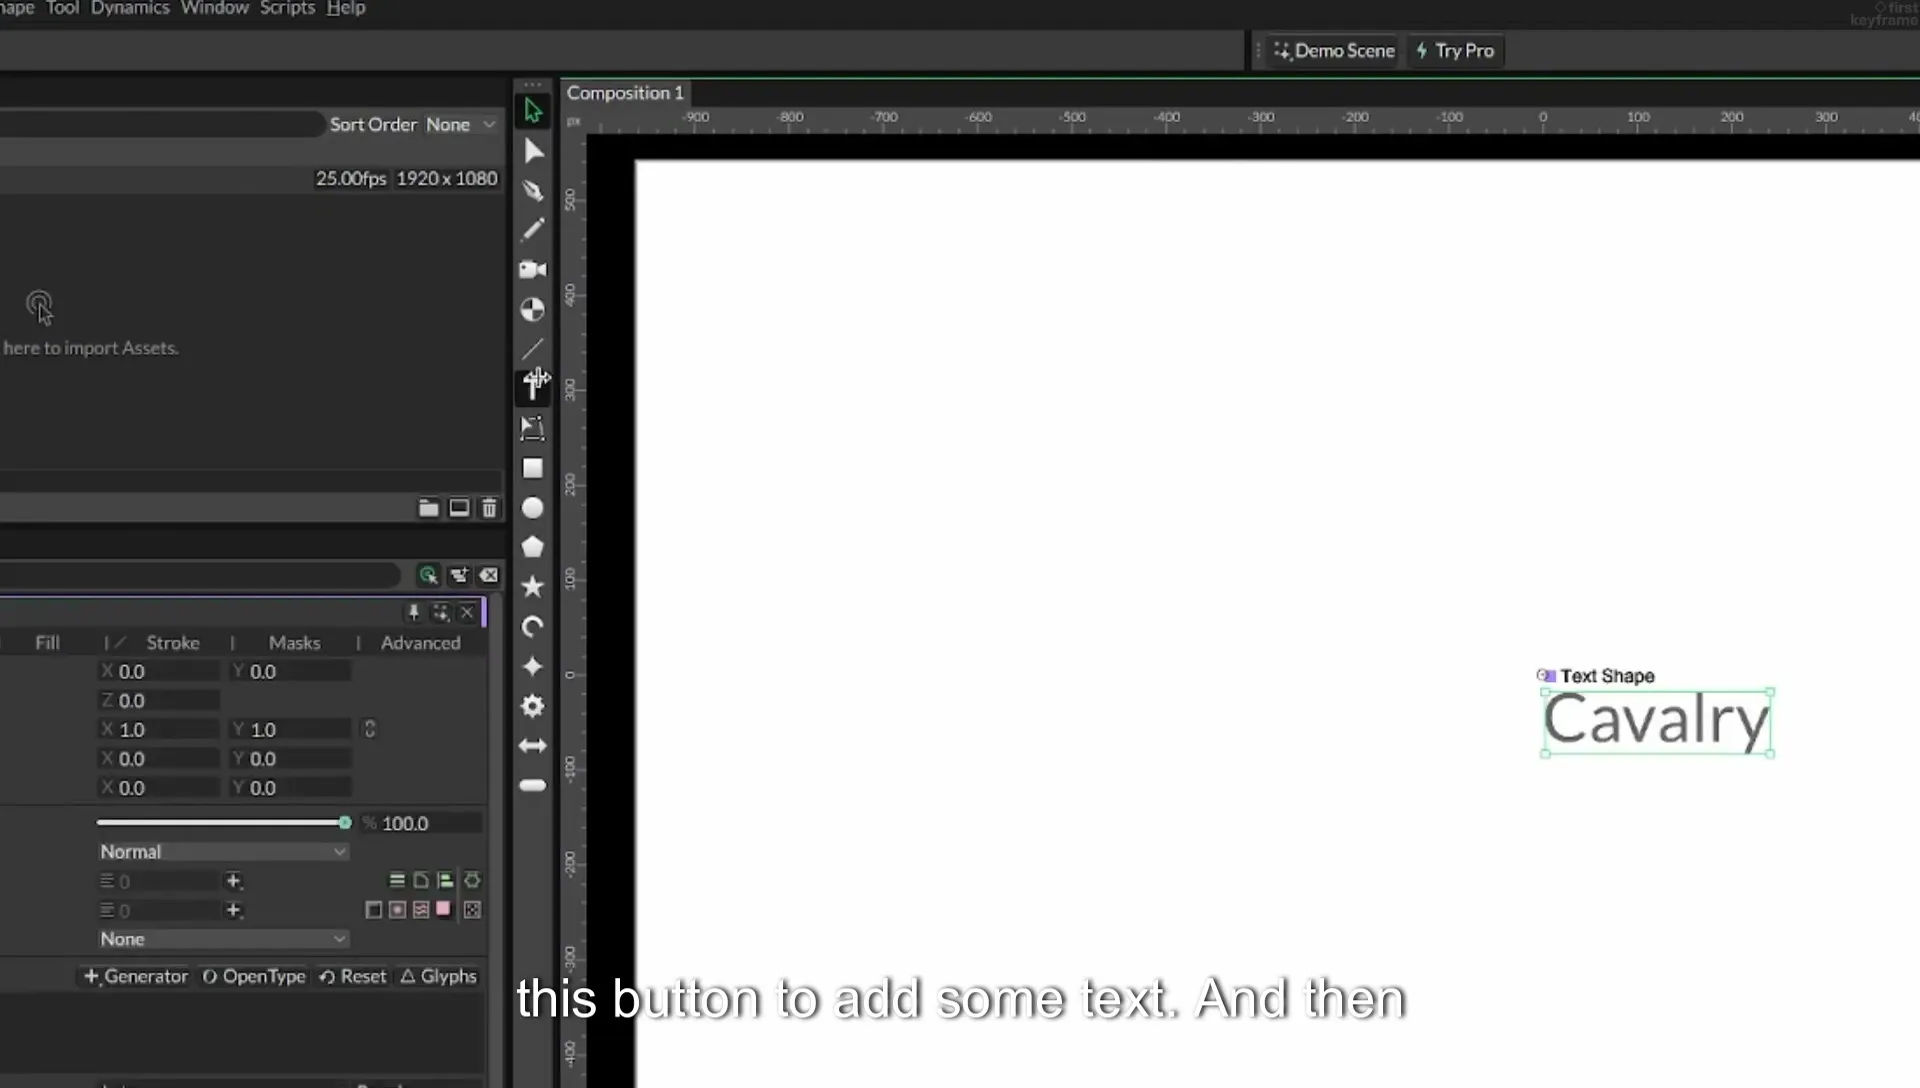The image size is (1920, 1088).
Task: Select the double-headed Arrow shape tool
Action: pyautogui.click(x=533, y=746)
